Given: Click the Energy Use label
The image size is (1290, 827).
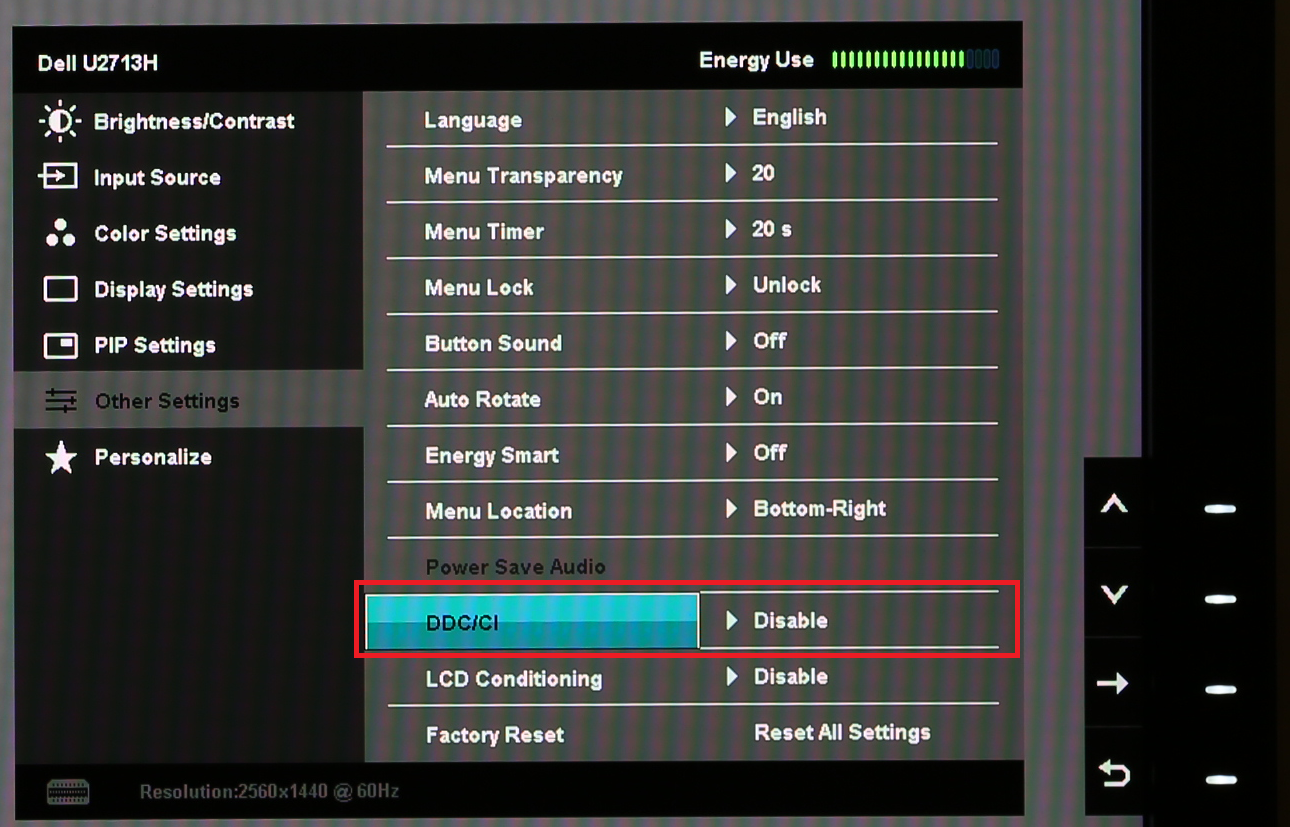Looking at the screenshot, I should pyautogui.click(x=756, y=60).
